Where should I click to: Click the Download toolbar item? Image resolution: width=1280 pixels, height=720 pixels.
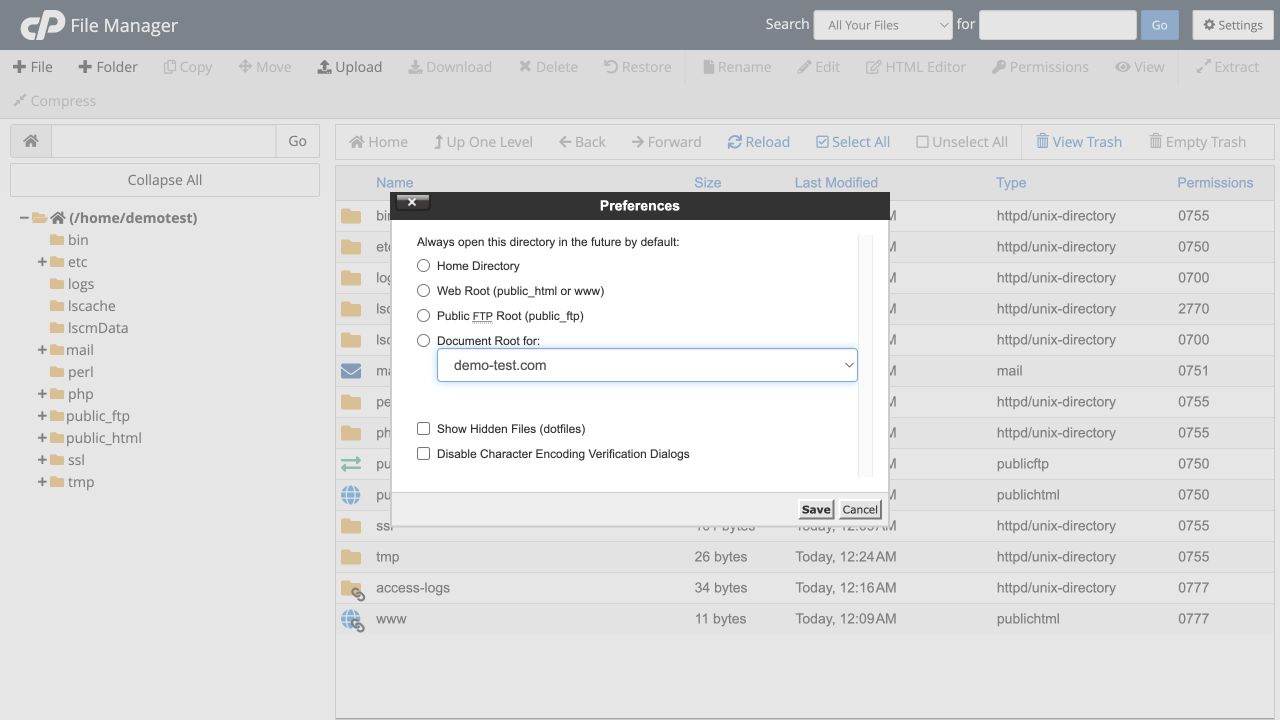pos(450,67)
